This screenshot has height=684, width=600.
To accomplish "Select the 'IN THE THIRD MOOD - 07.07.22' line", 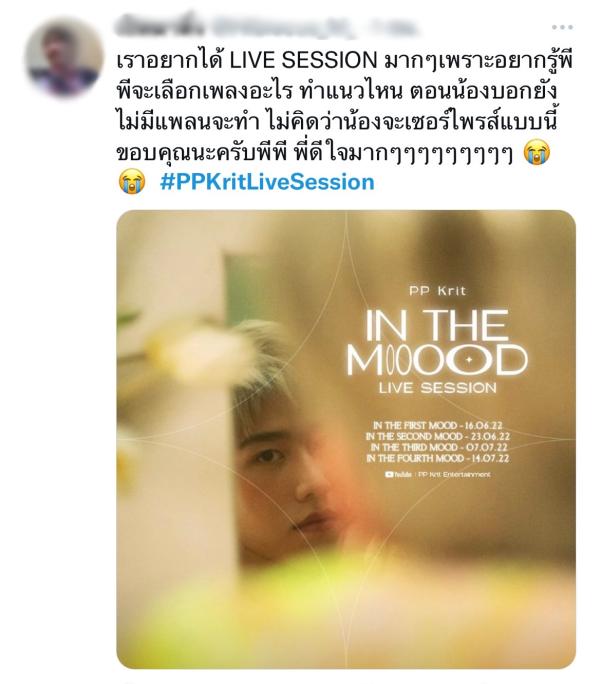I will pyautogui.click(x=439, y=447).
